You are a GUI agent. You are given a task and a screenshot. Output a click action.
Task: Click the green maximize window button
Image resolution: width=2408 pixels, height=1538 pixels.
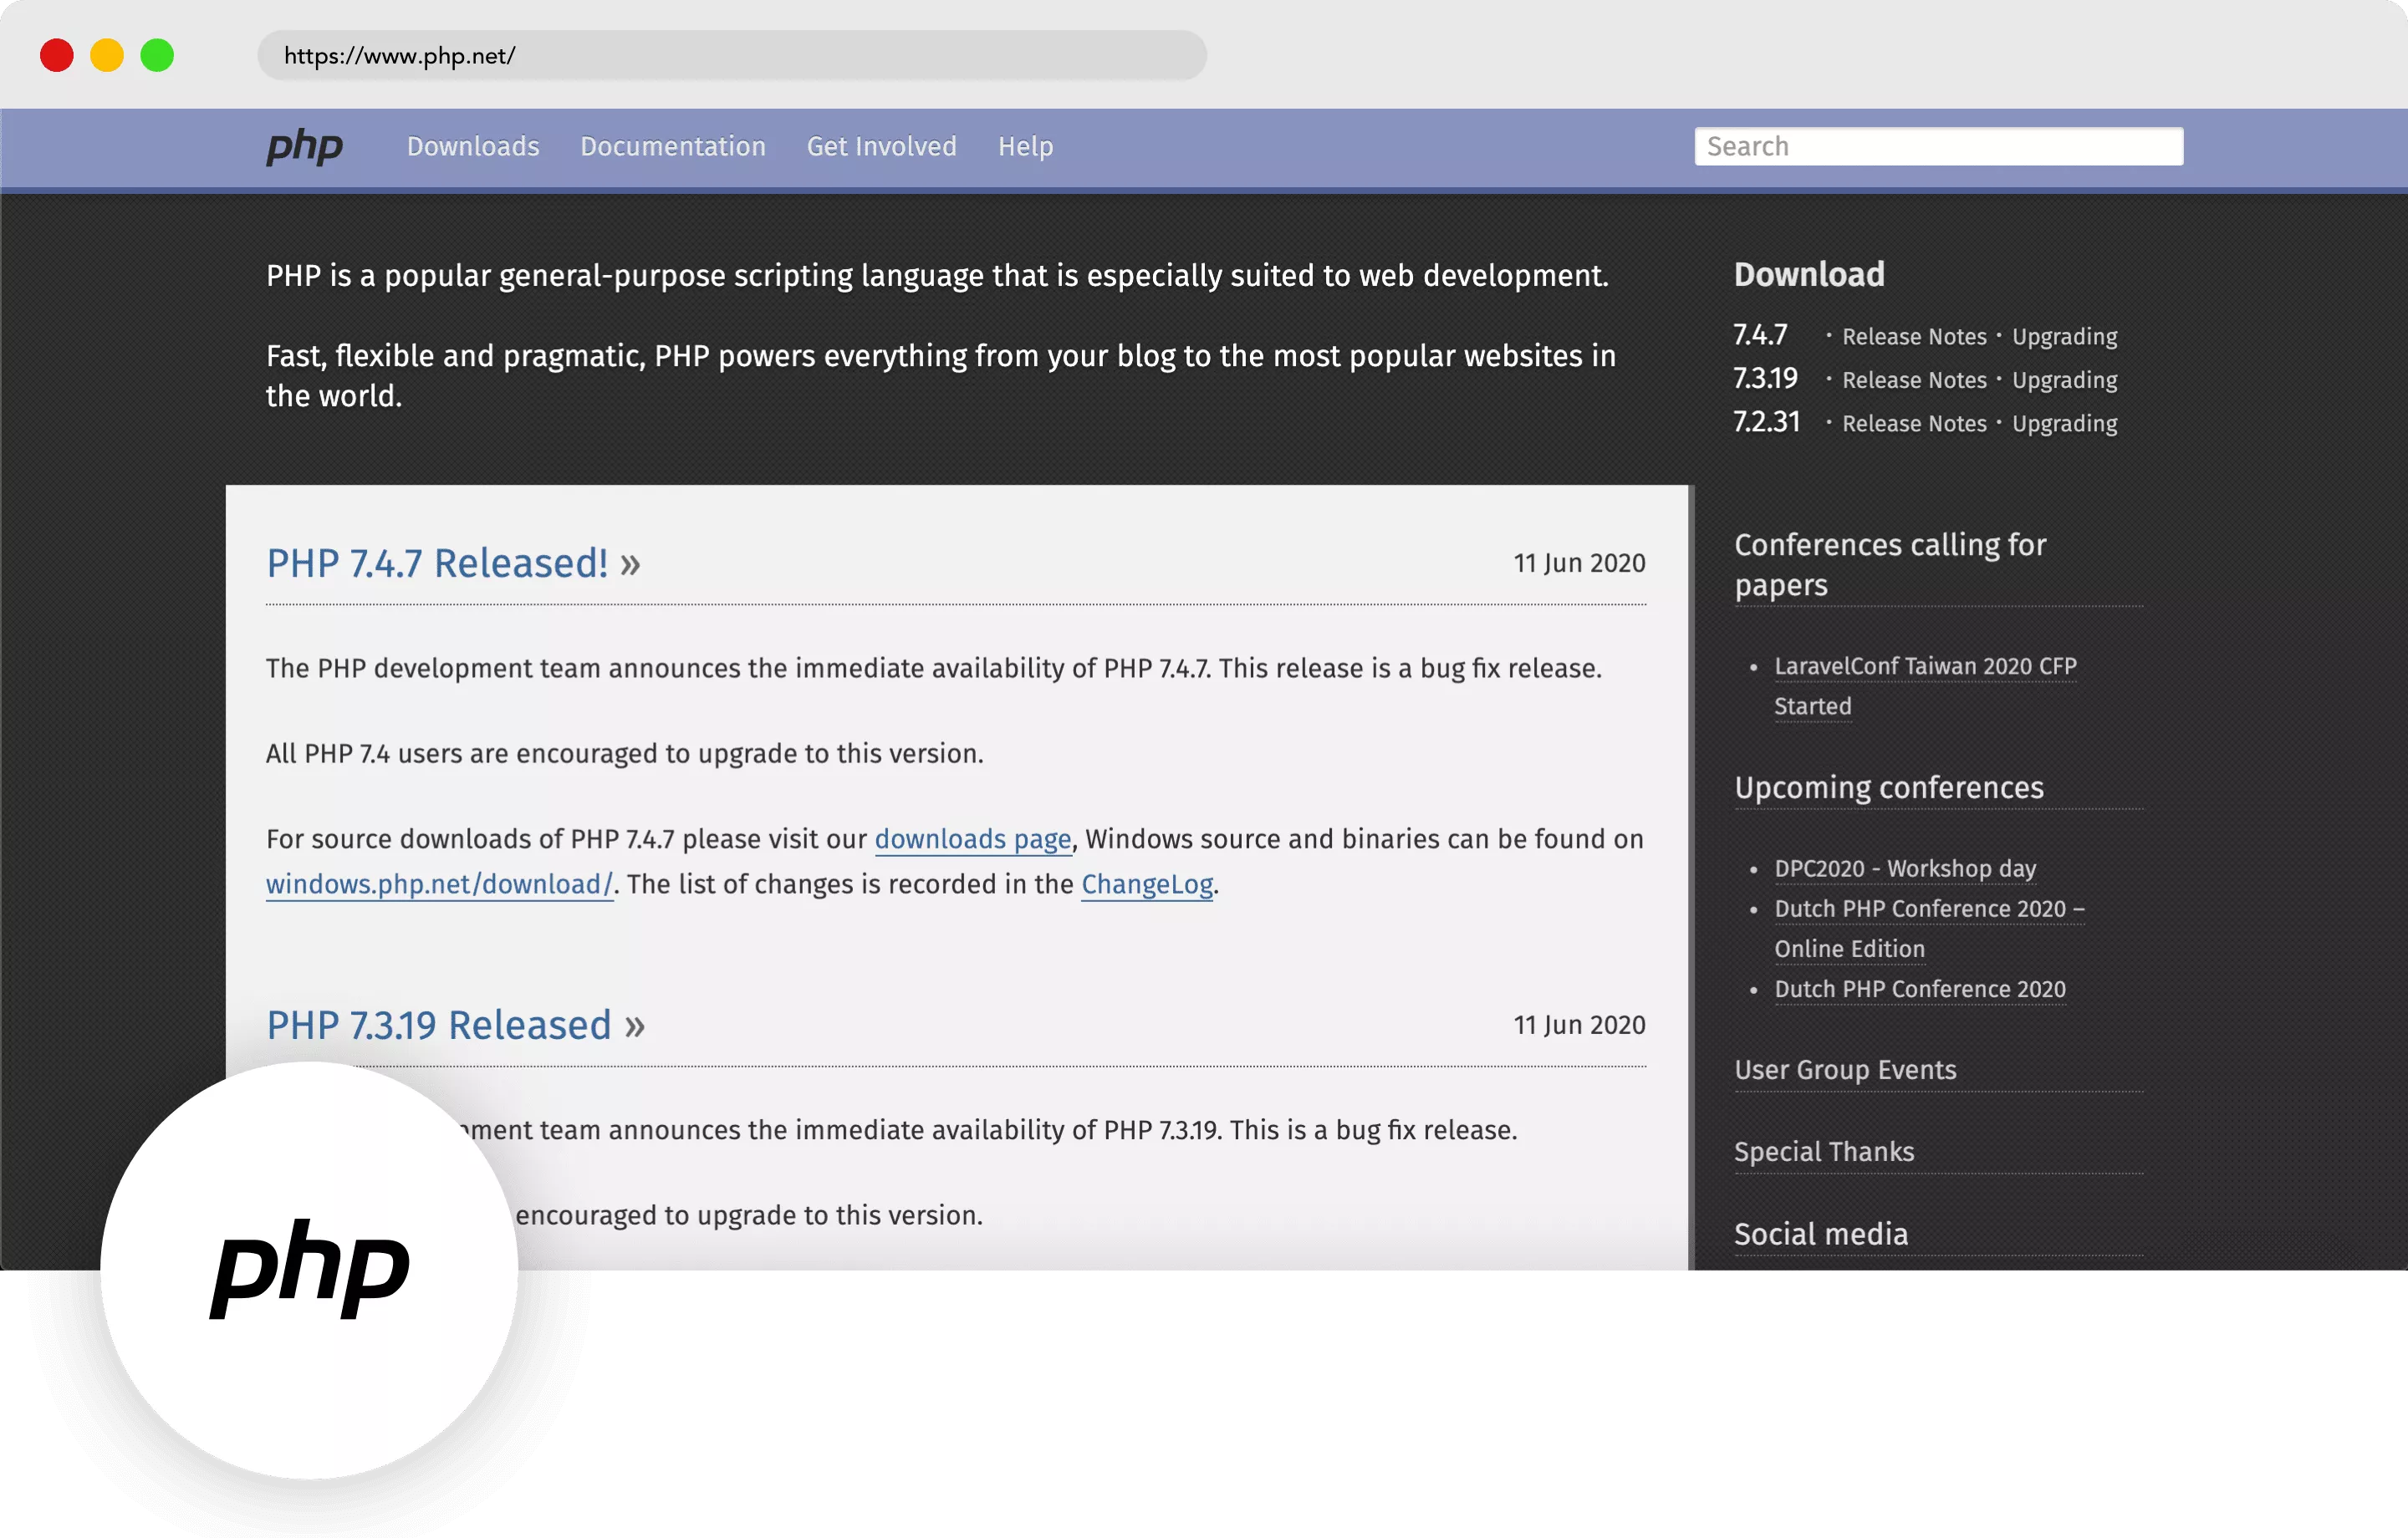tap(157, 55)
